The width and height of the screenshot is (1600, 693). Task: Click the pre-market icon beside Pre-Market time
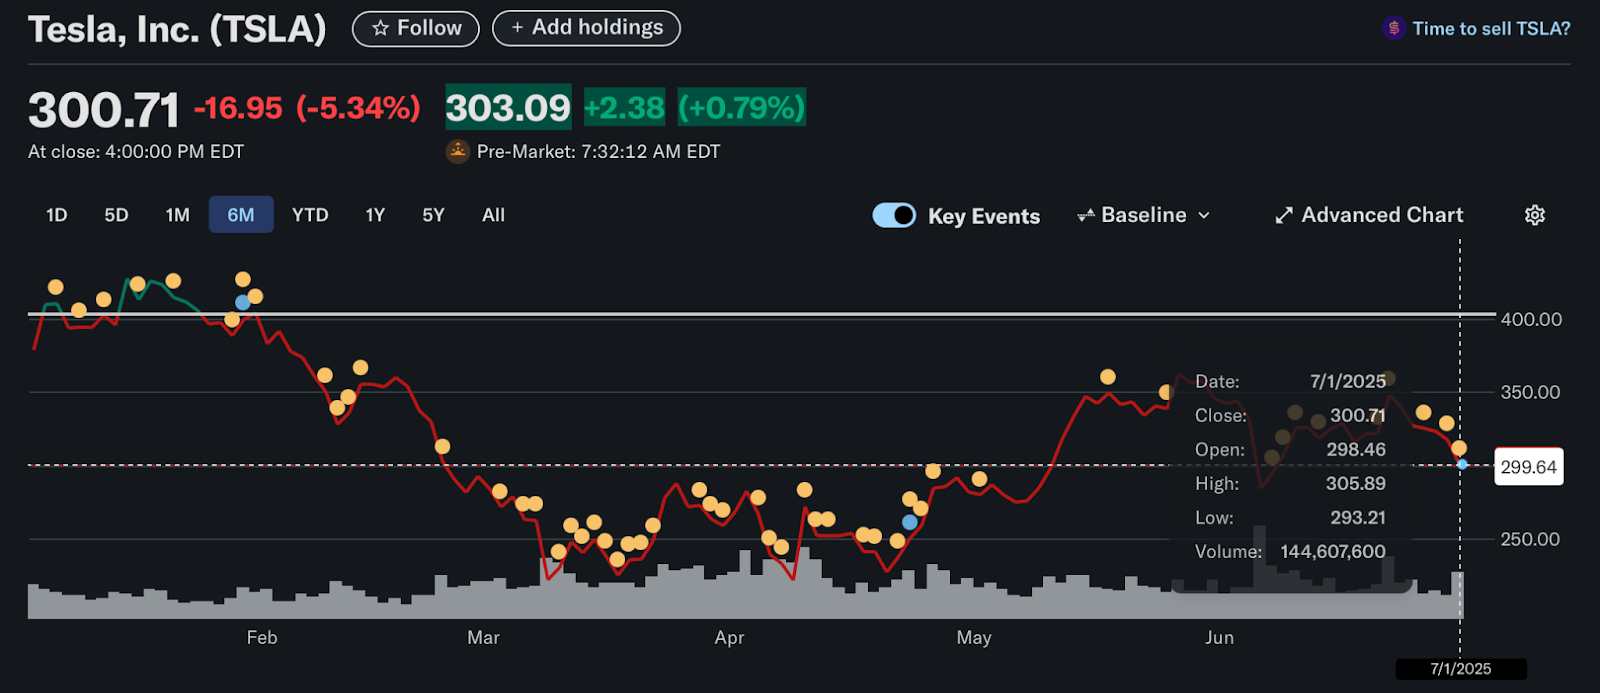coord(458,151)
